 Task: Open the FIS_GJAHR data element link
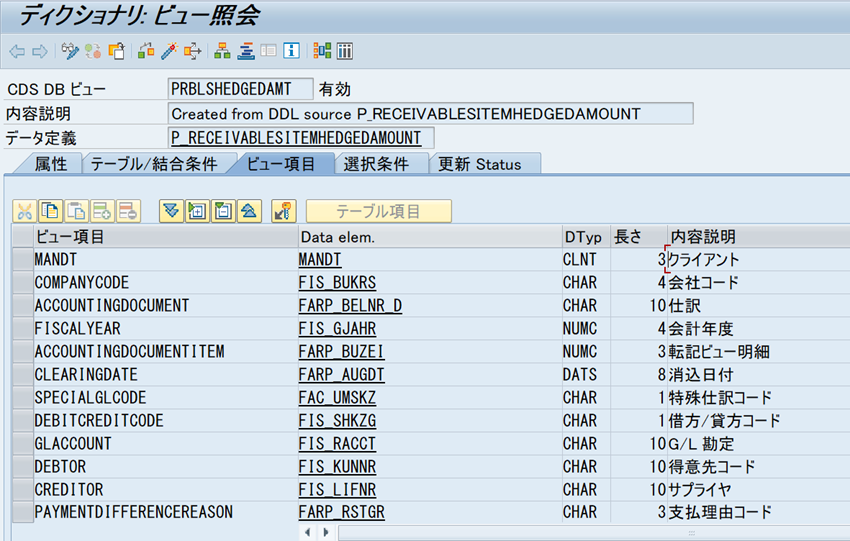(337, 329)
